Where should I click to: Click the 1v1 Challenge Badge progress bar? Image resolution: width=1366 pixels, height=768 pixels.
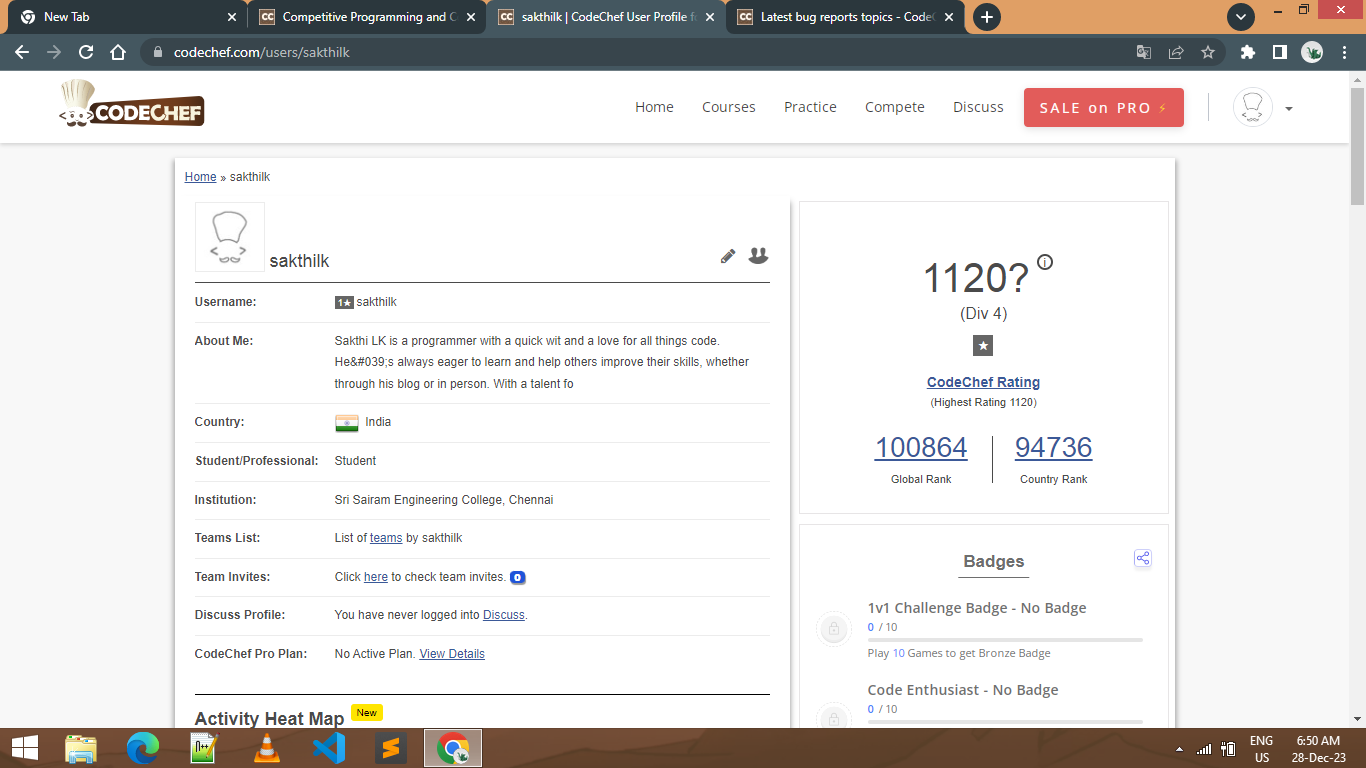click(1005, 640)
